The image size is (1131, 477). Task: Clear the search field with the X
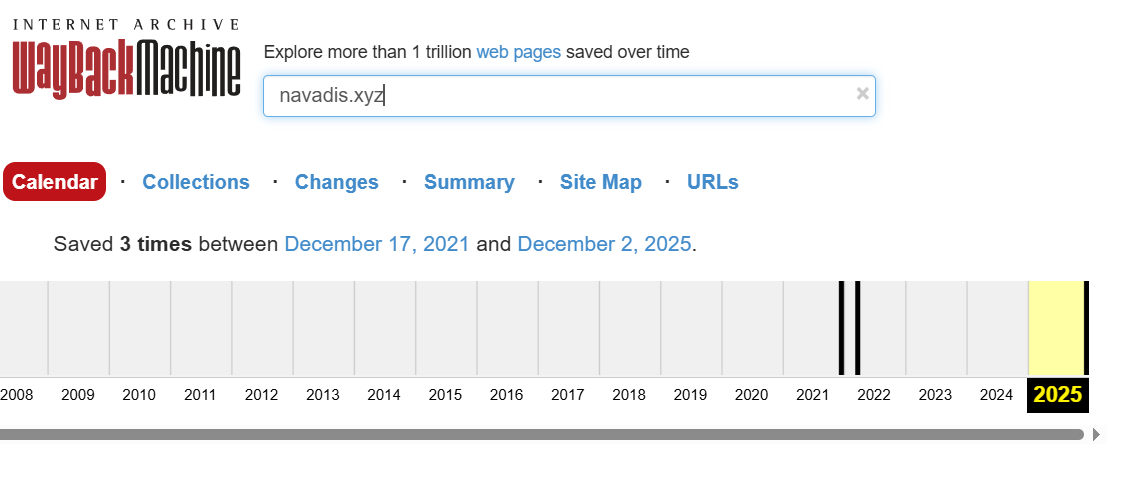coord(862,94)
